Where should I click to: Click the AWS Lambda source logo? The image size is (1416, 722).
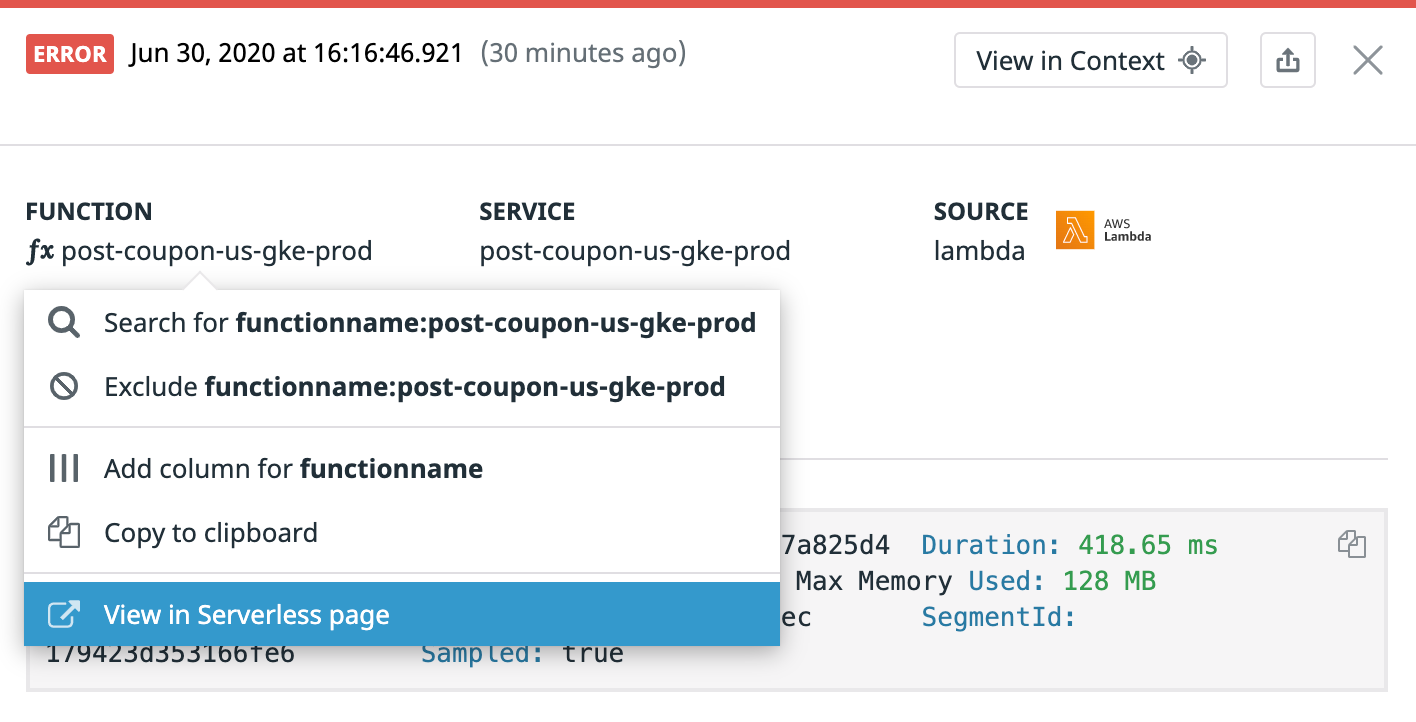(1104, 230)
